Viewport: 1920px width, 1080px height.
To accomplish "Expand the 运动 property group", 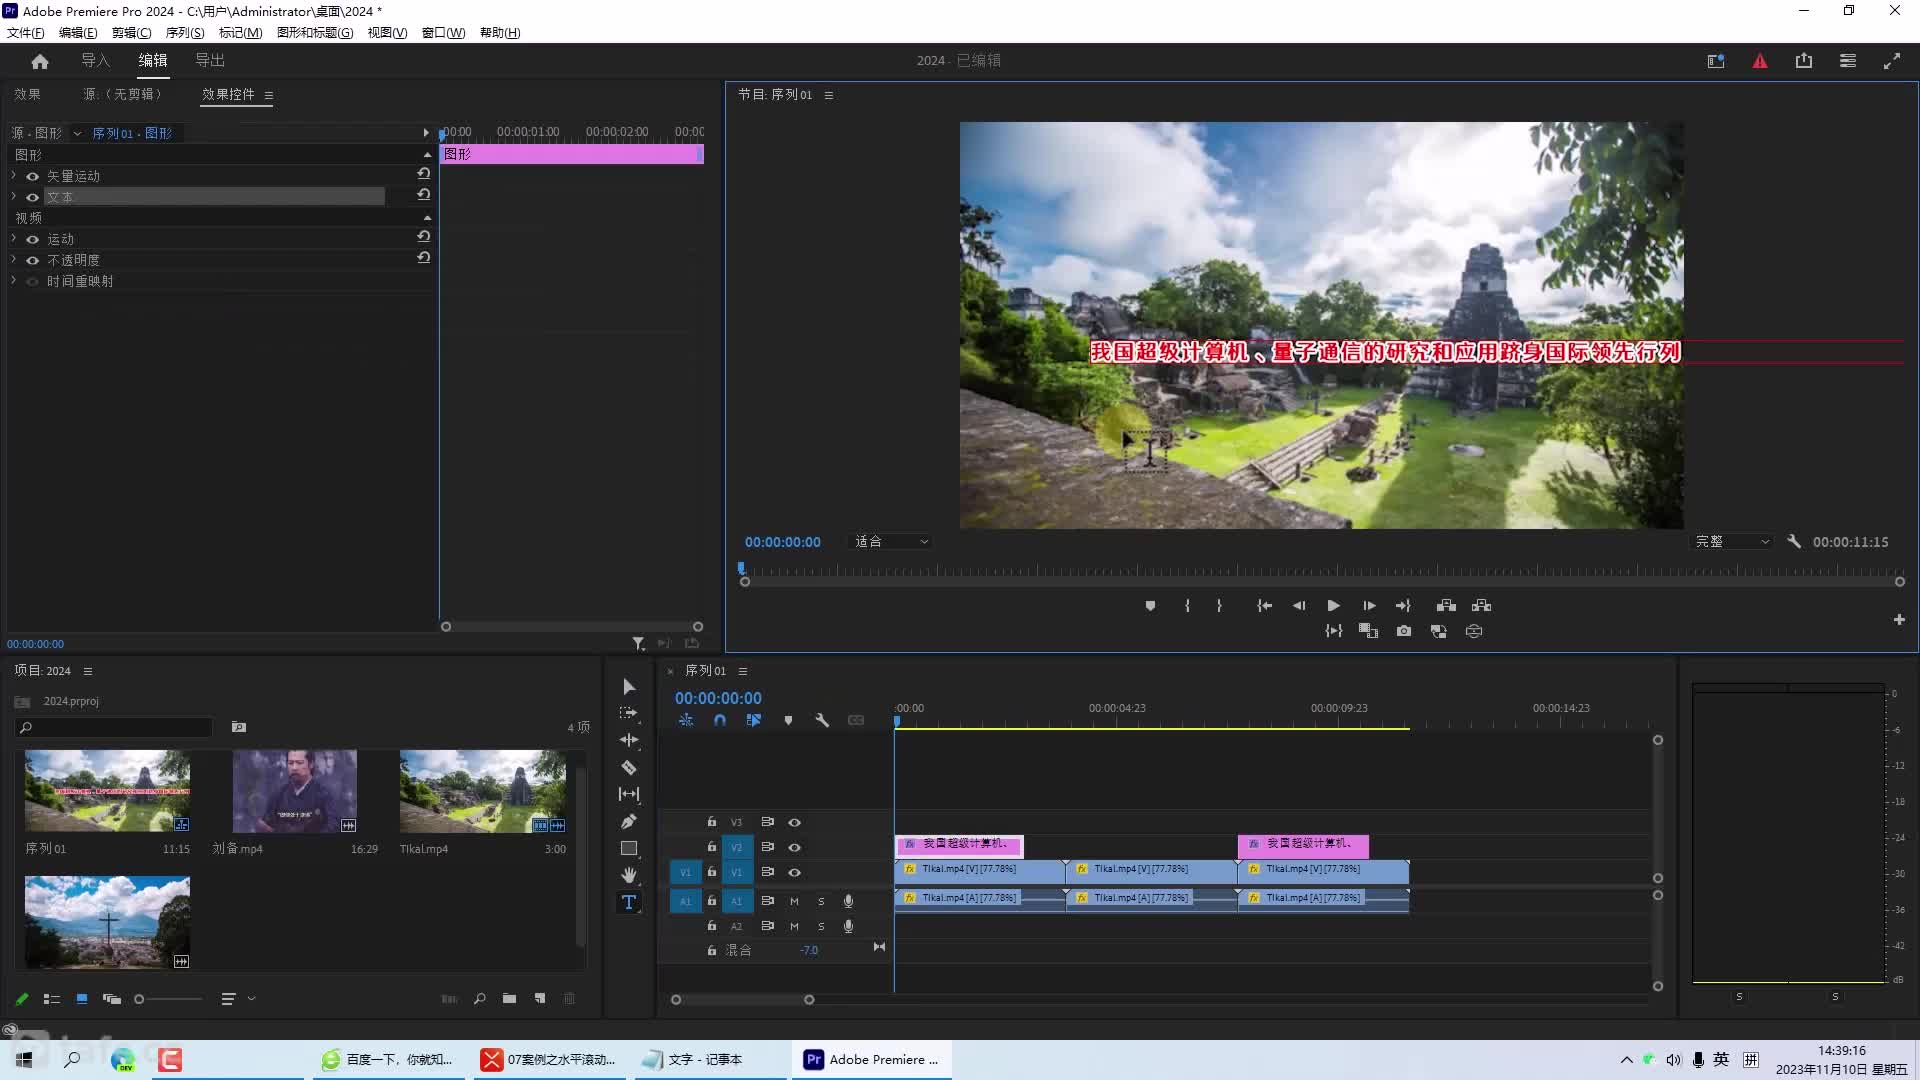I will coord(14,239).
